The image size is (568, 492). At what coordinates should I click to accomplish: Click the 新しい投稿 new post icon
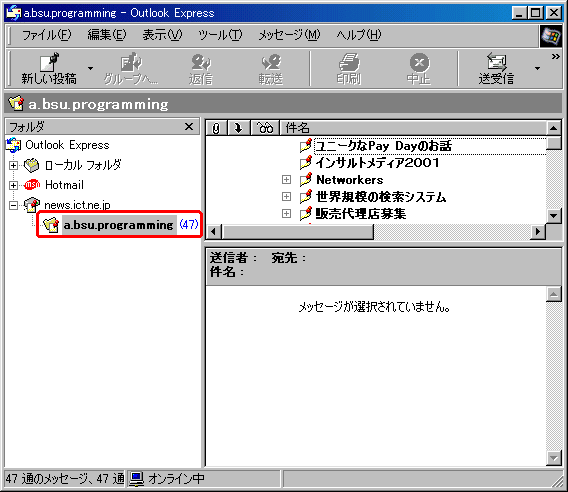tap(49, 68)
